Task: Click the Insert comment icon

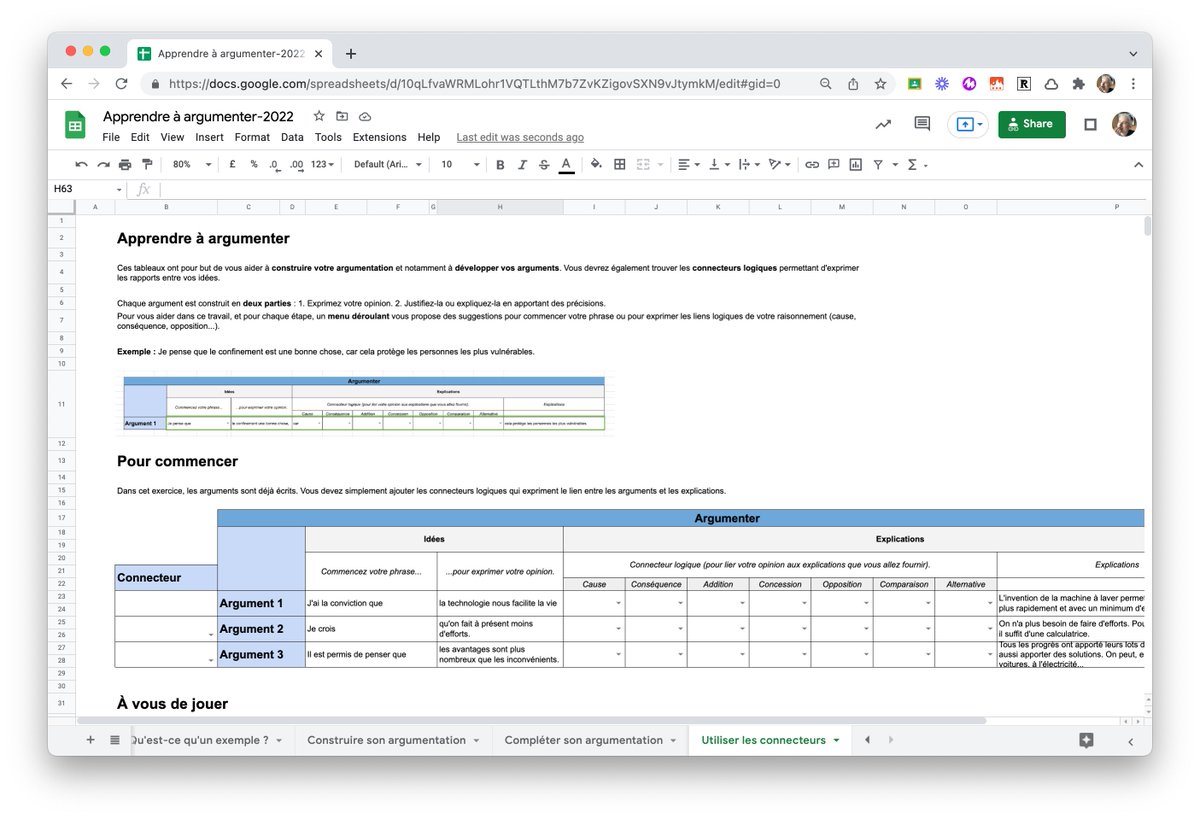Action: click(x=833, y=164)
